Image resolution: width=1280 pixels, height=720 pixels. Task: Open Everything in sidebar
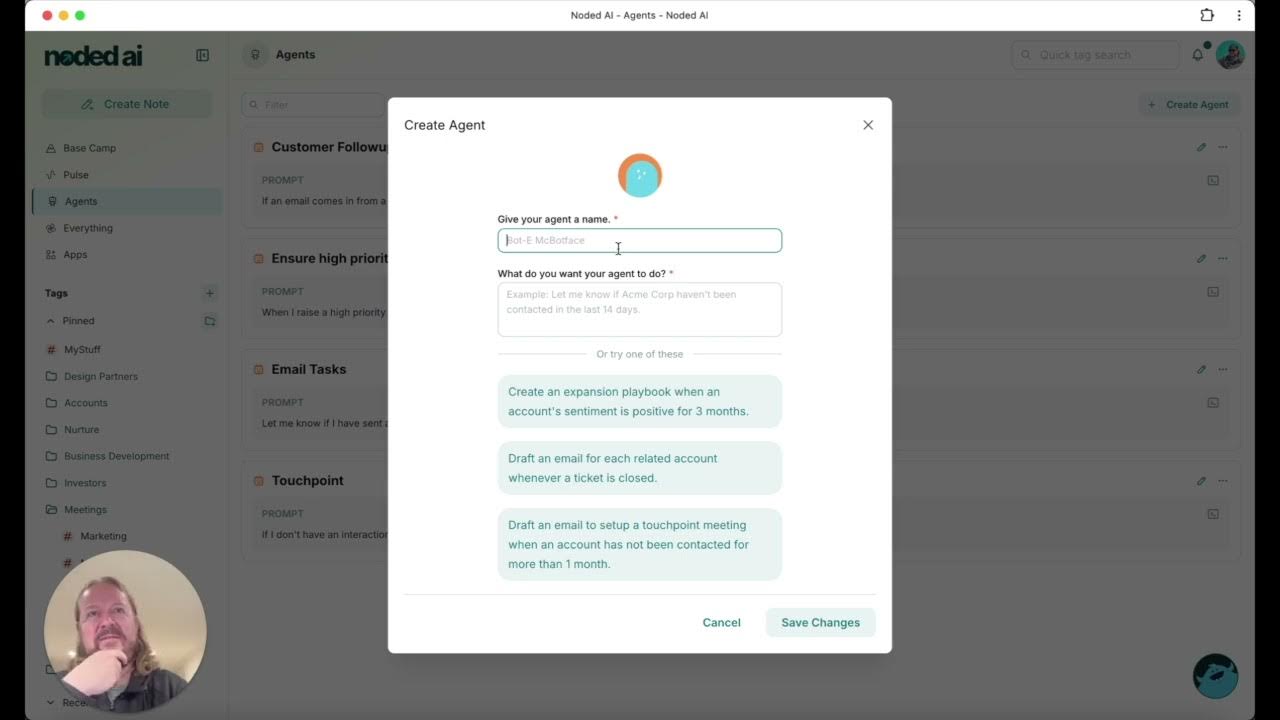click(x=88, y=228)
